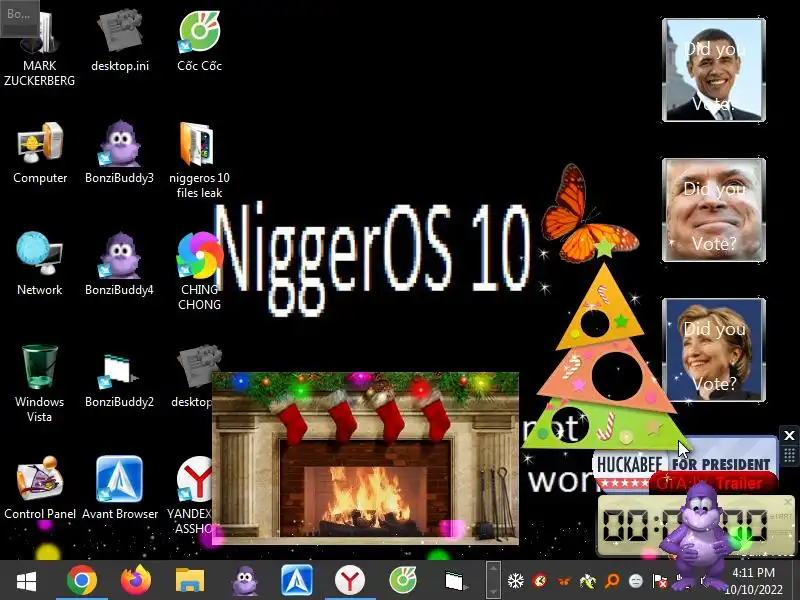
Task: Select the orange 'files leak' folder icon
Action: pos(199,159)
